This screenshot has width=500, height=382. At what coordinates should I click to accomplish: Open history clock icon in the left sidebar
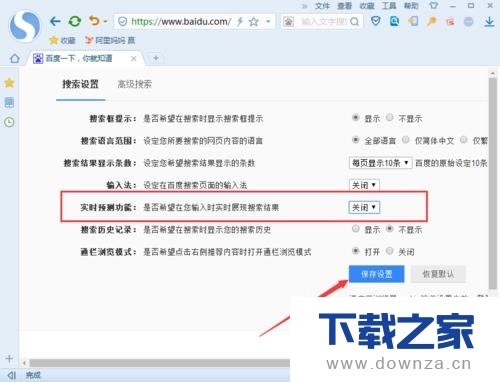coord(9,122)
